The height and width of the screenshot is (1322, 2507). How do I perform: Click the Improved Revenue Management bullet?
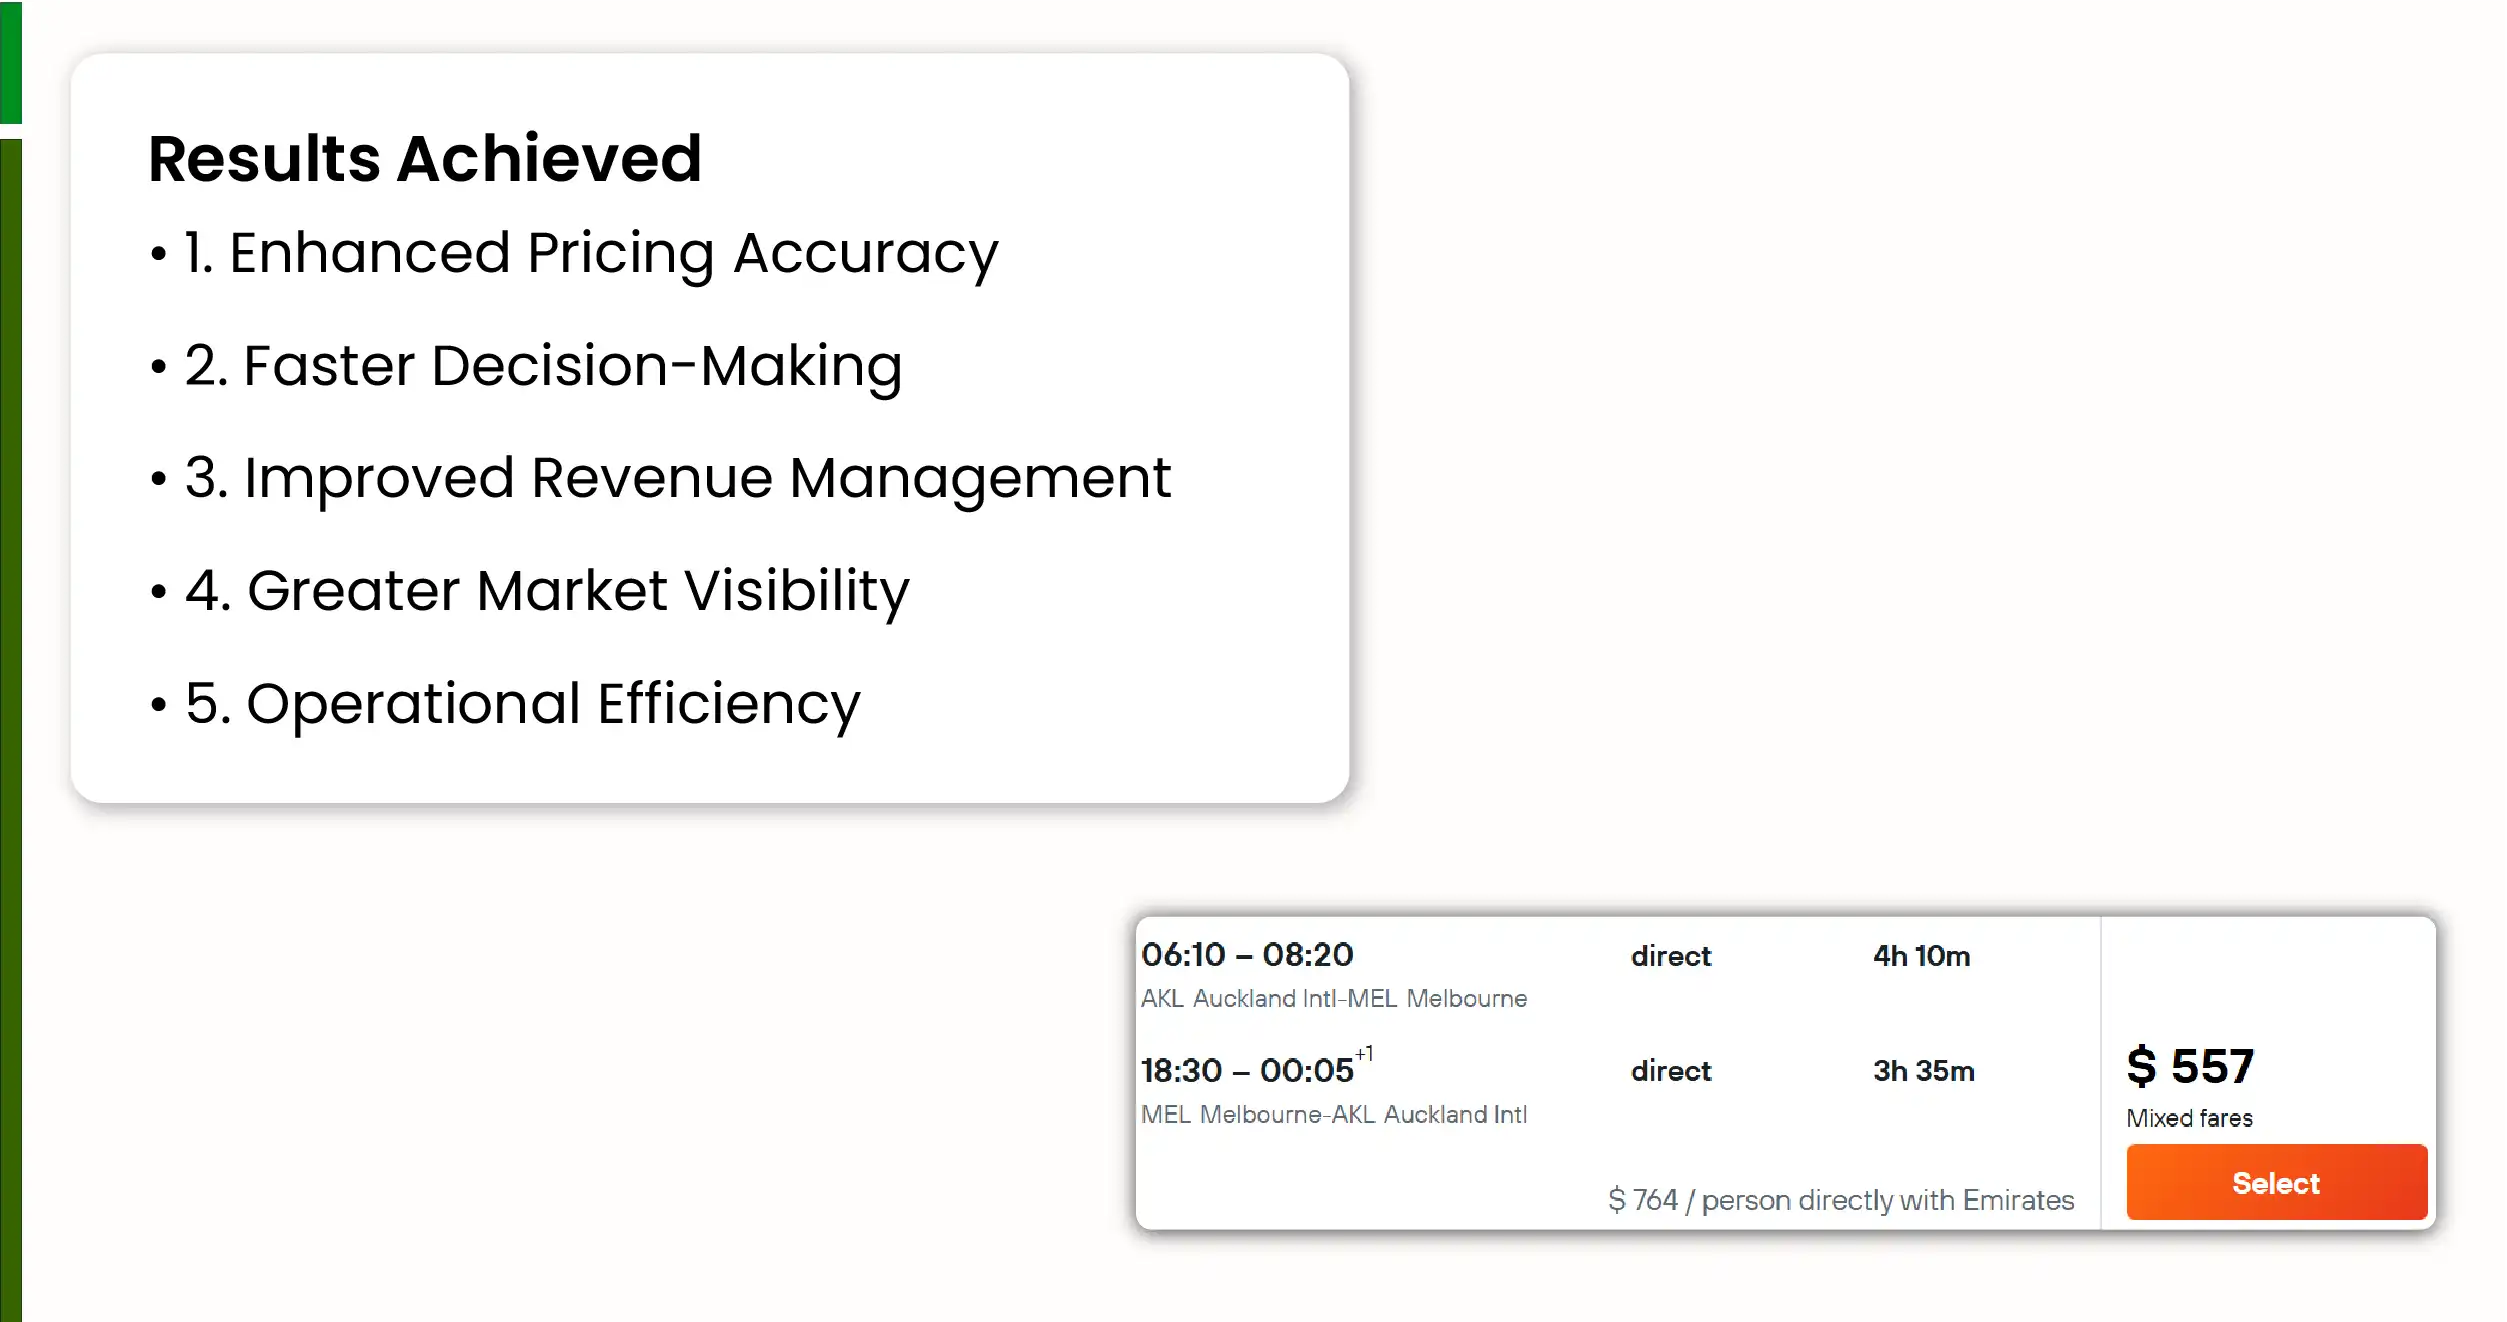point(676,478)
